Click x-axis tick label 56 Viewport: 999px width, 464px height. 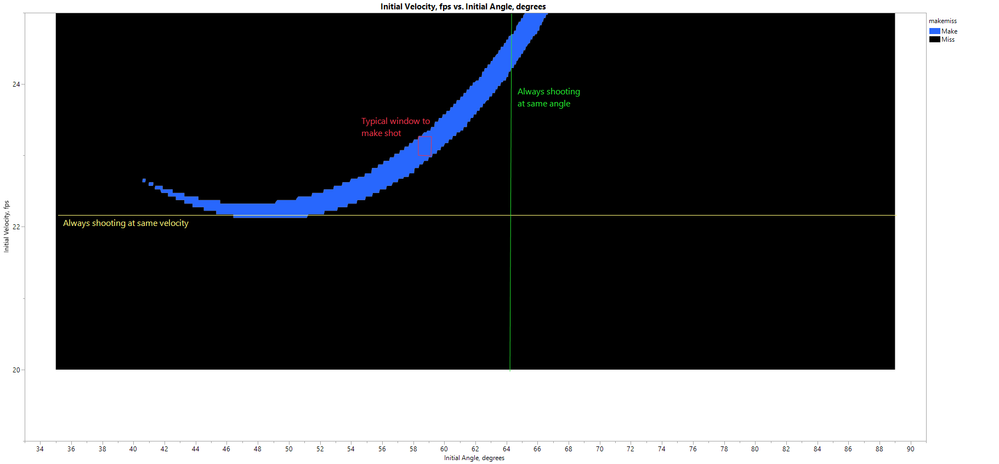(382, 448)
